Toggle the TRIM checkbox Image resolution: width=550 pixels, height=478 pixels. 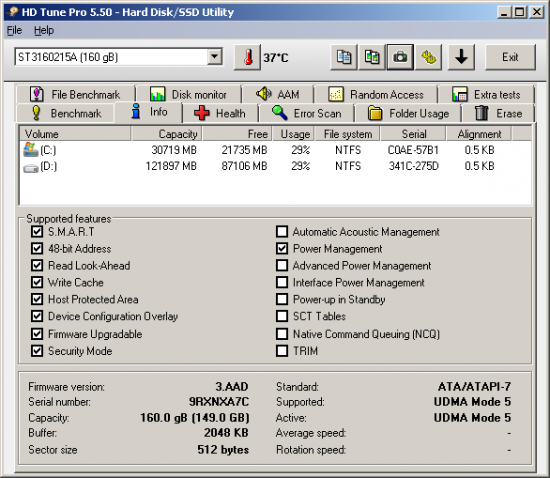(x=282, y=351)
